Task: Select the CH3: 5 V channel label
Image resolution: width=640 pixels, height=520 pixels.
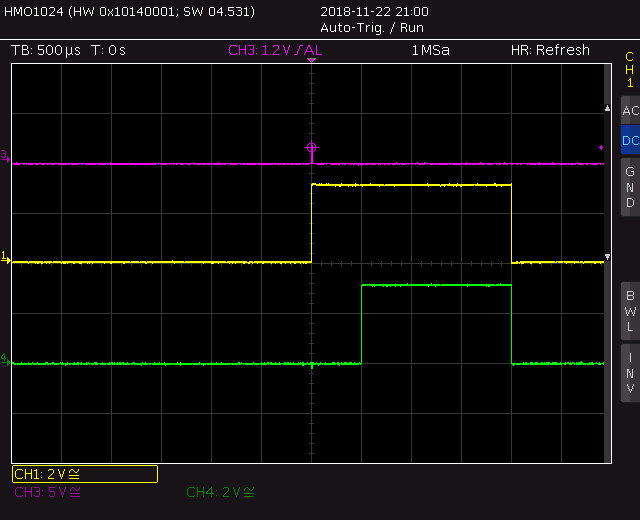Action: click(x=47, y=492)
